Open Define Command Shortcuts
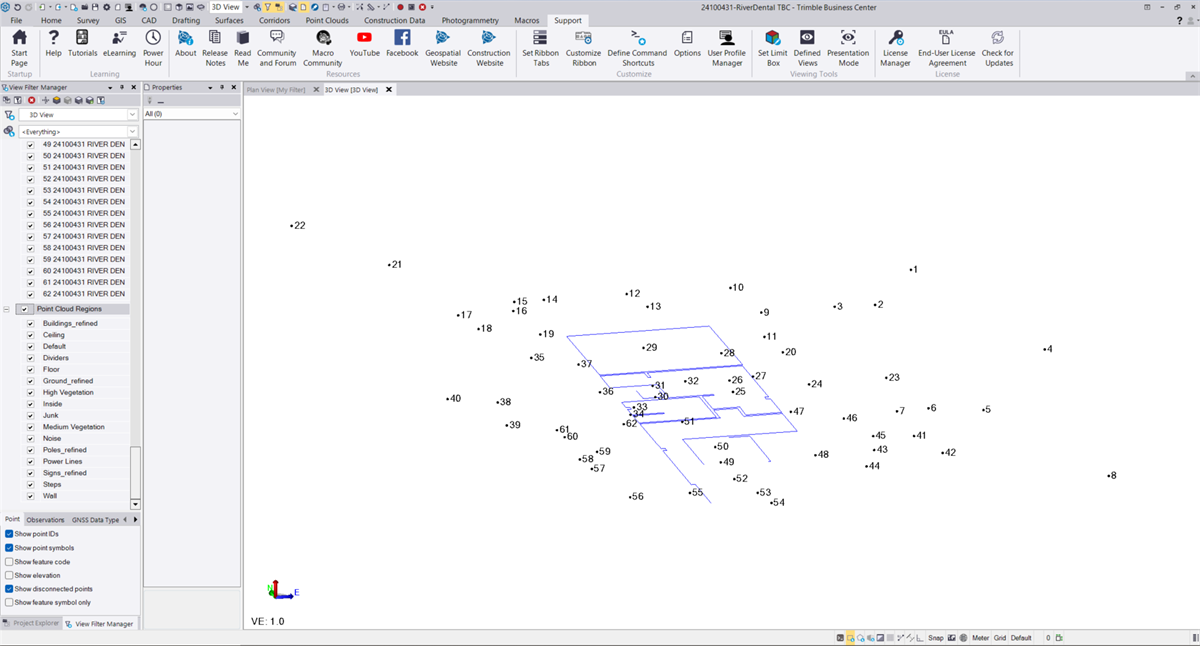Screen dimensions: 1200x646 coord(637,48)
